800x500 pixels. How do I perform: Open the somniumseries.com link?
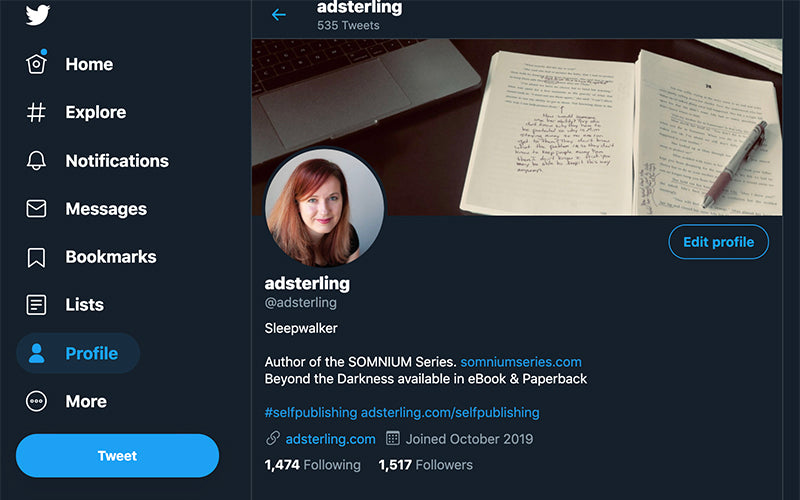[521, 362]
